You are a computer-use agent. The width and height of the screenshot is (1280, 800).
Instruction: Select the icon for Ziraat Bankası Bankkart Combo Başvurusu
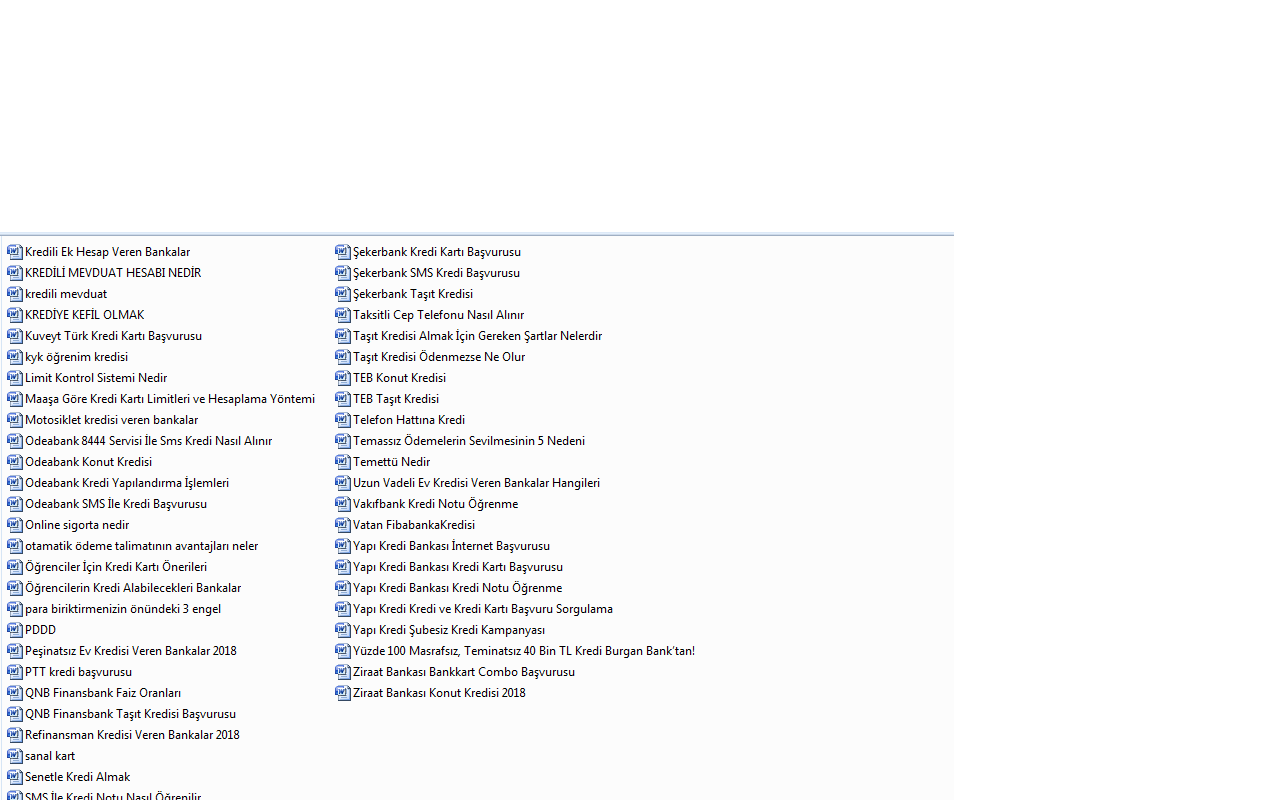coord(343,672)
